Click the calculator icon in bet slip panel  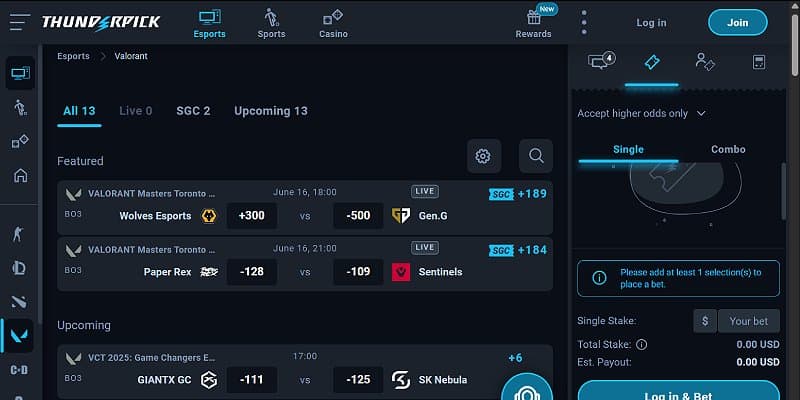[759, 62]
